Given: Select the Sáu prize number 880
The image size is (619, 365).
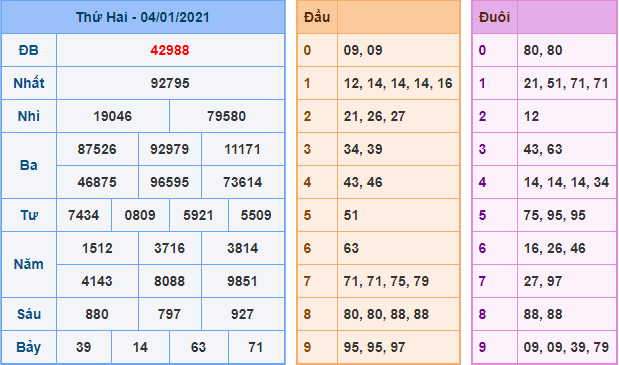Looking at the screenshot, I should pos(97,314).
